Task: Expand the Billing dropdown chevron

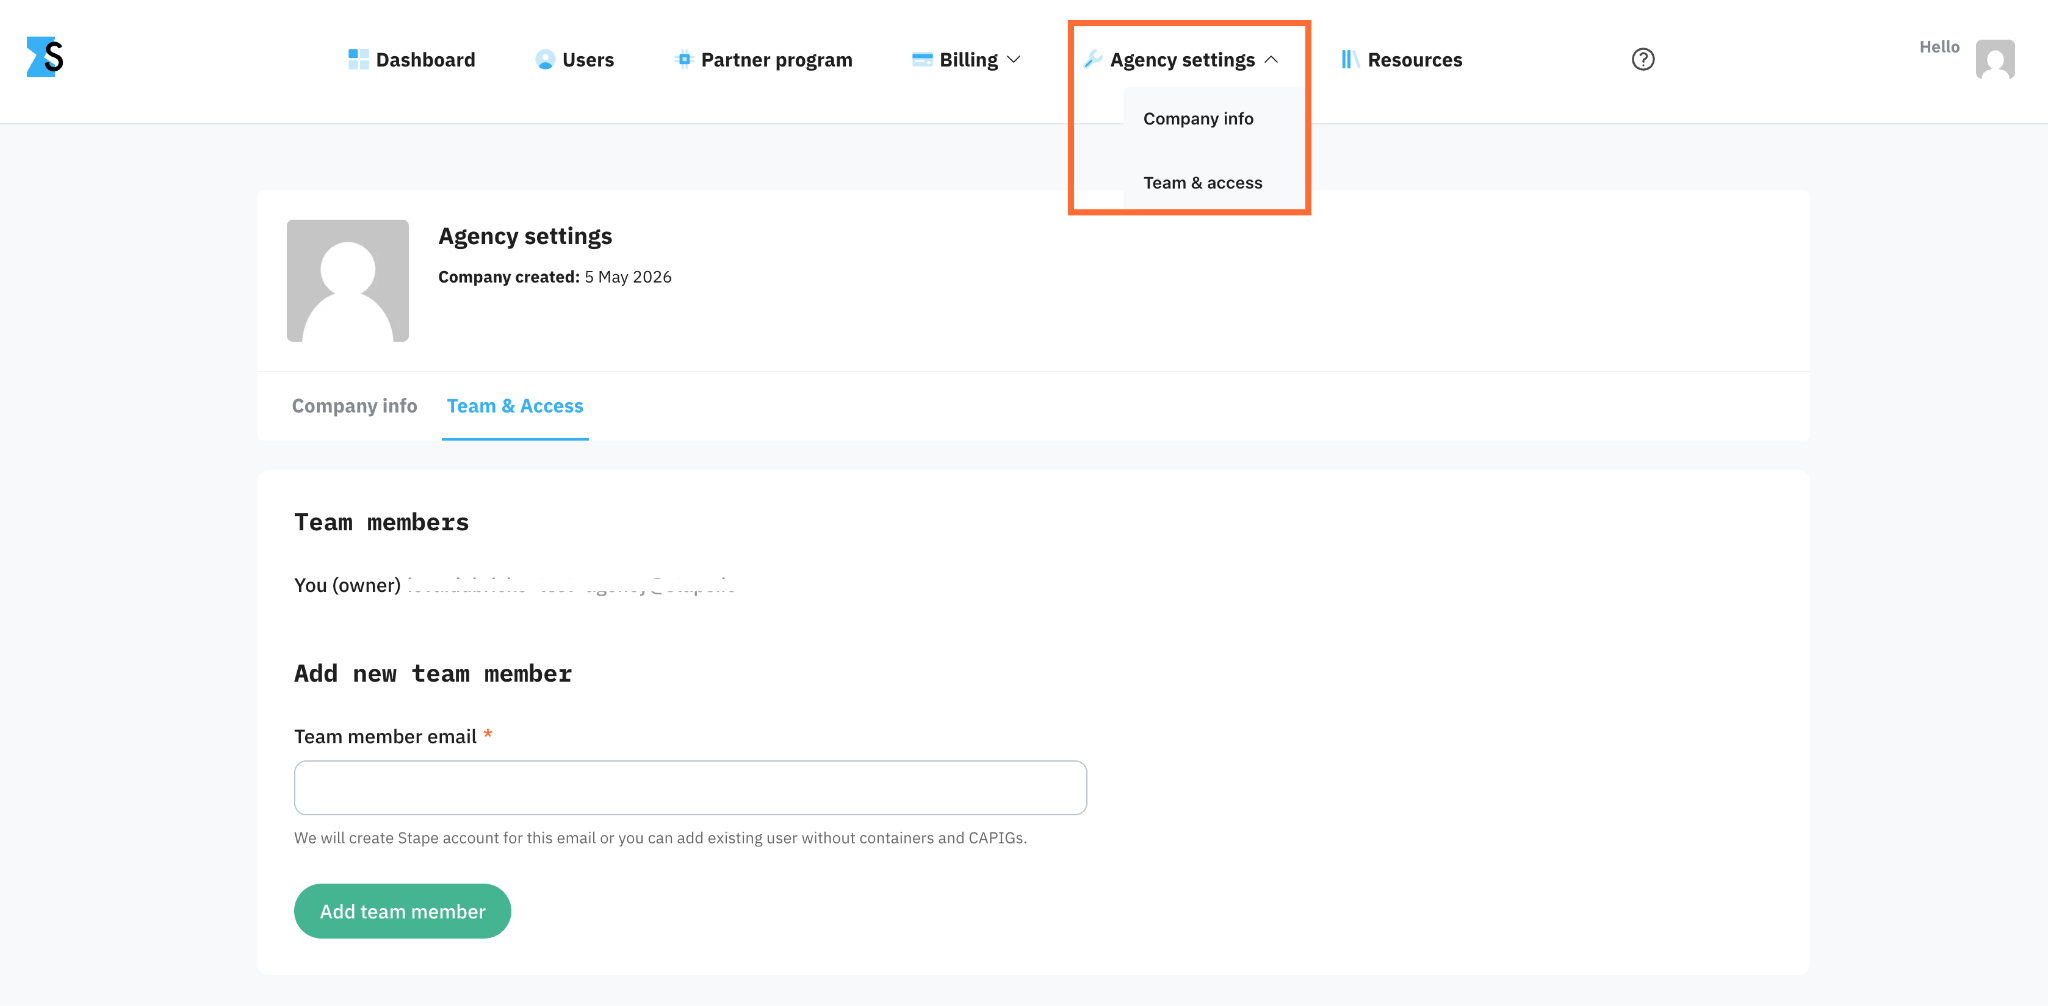Action: pyautogui.click(x=1013, y=59)
